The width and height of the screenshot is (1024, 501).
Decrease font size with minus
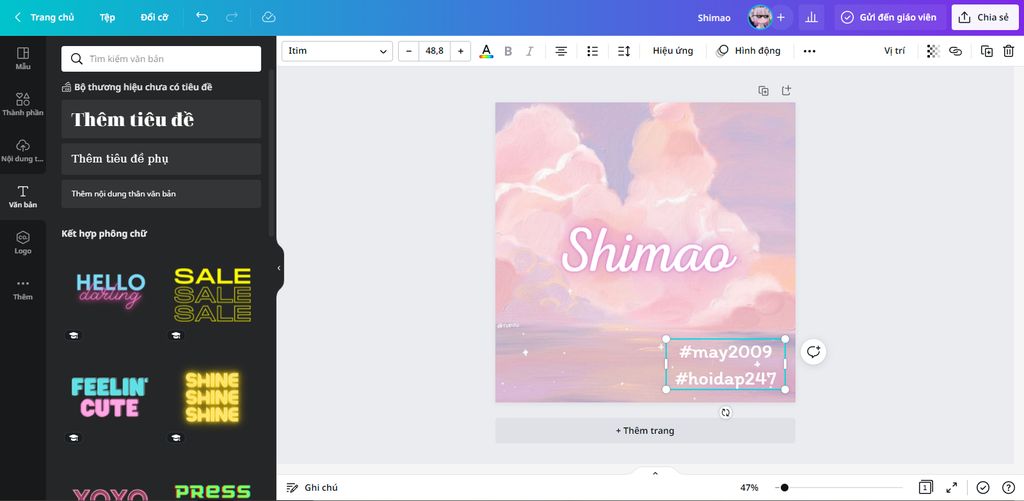pos(409,51)
